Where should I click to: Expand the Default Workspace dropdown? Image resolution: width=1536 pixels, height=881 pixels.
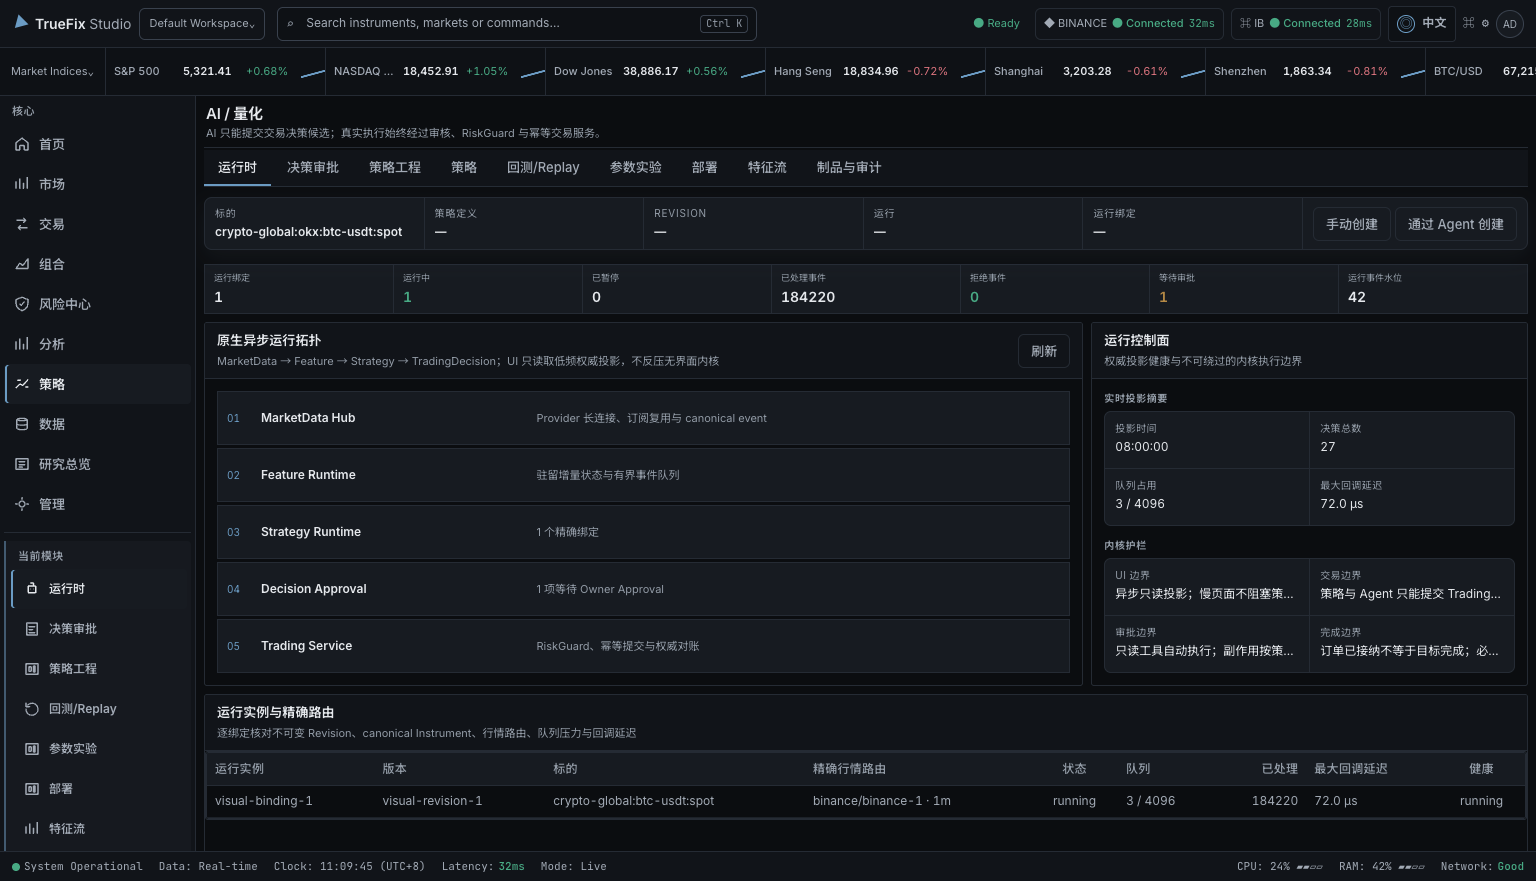point(202,23)
